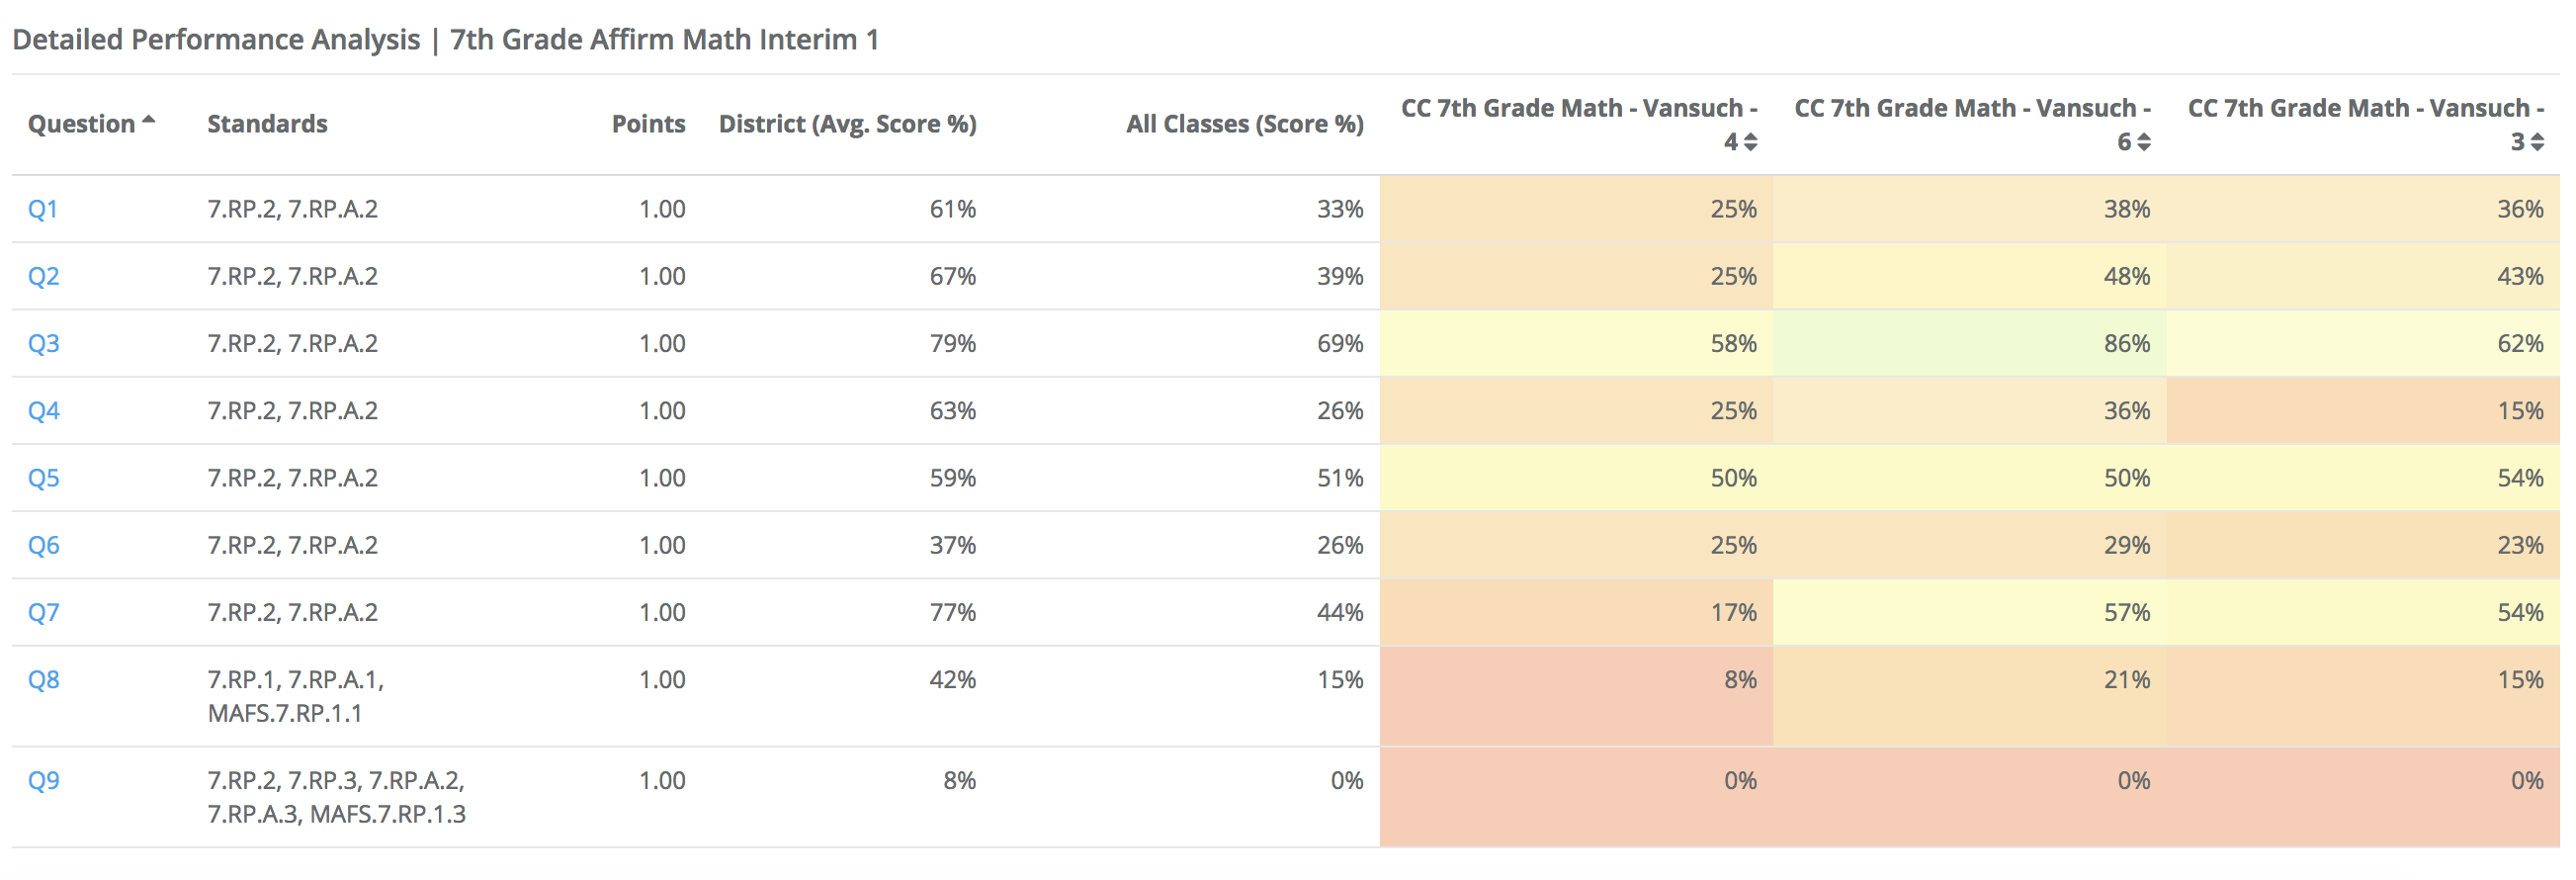Select the Q4 link

point(43,411)
